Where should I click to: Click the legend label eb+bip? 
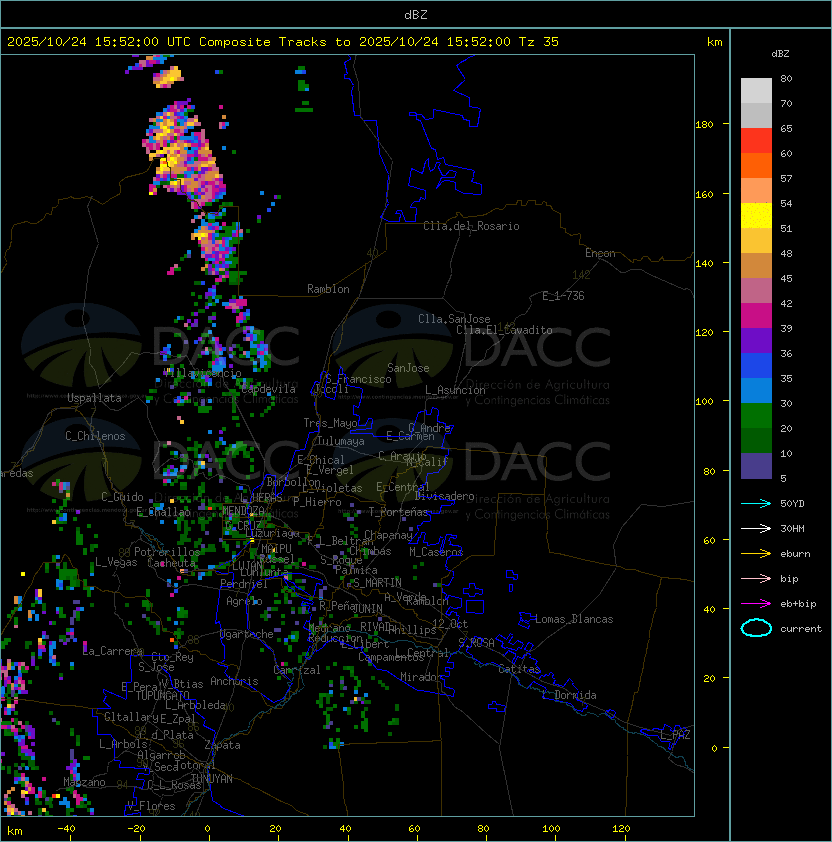click(798, 604)
